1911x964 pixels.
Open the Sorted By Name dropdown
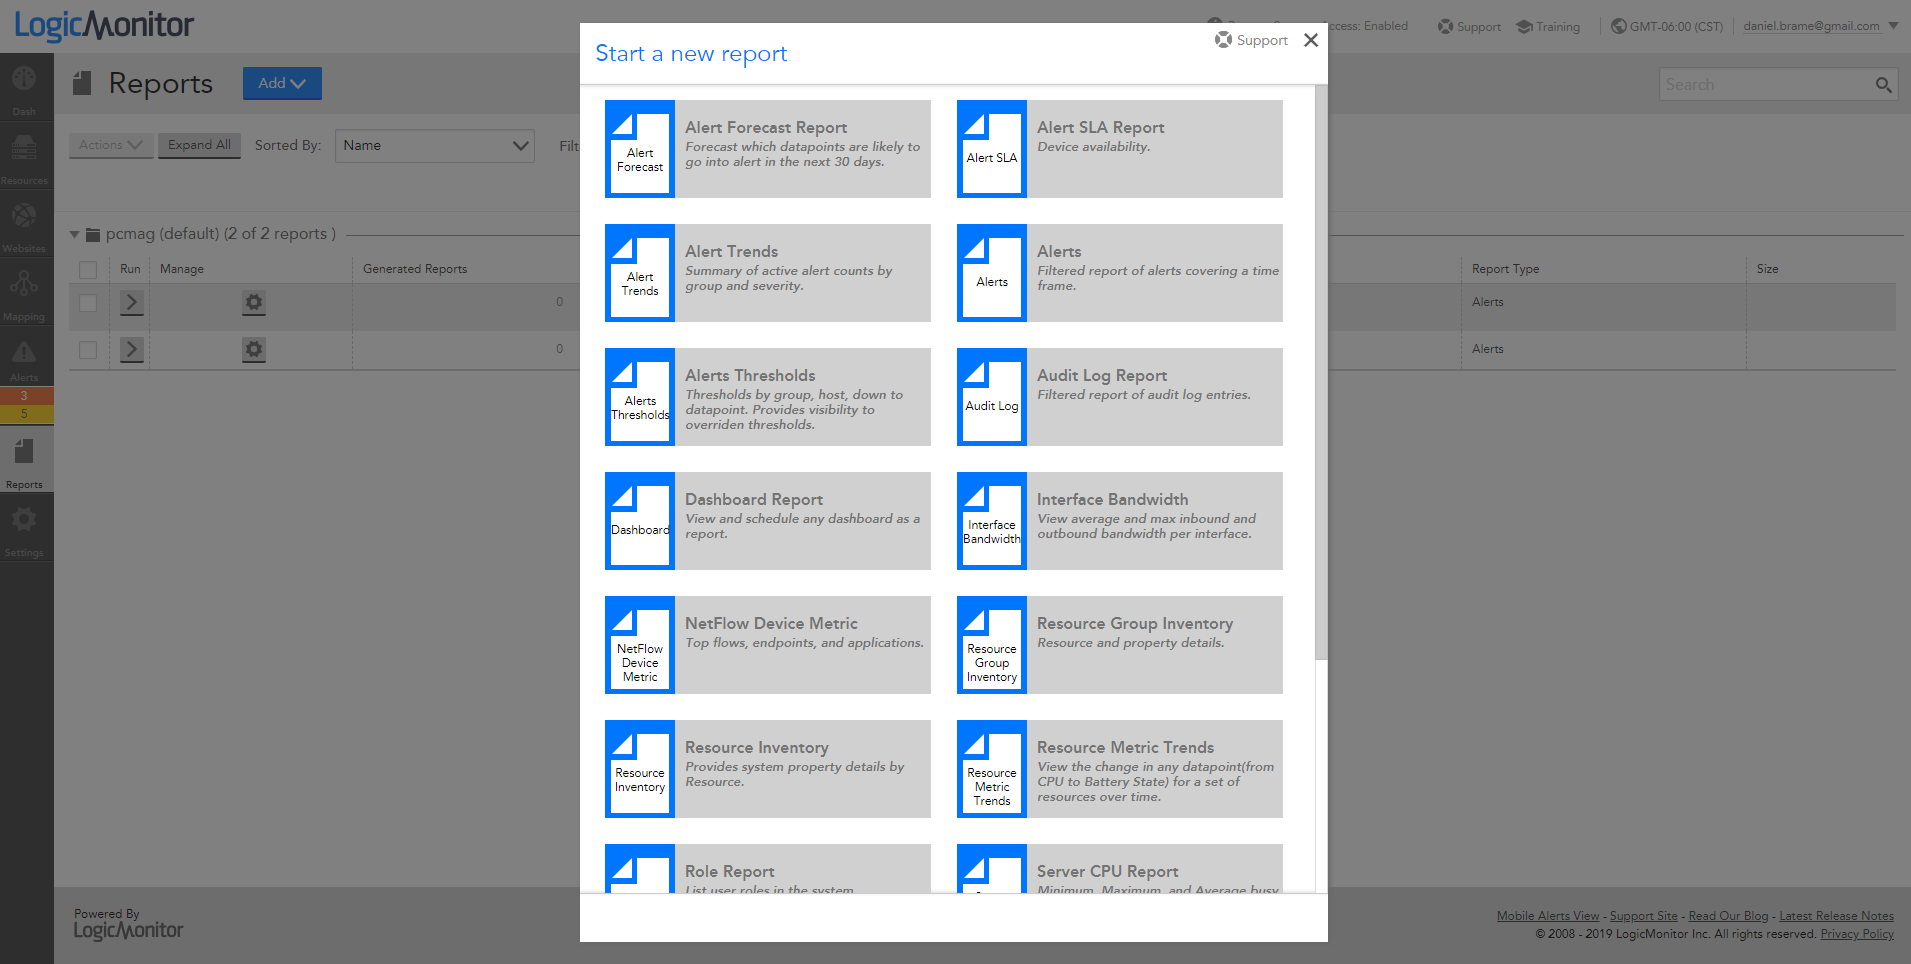point(434,145)
